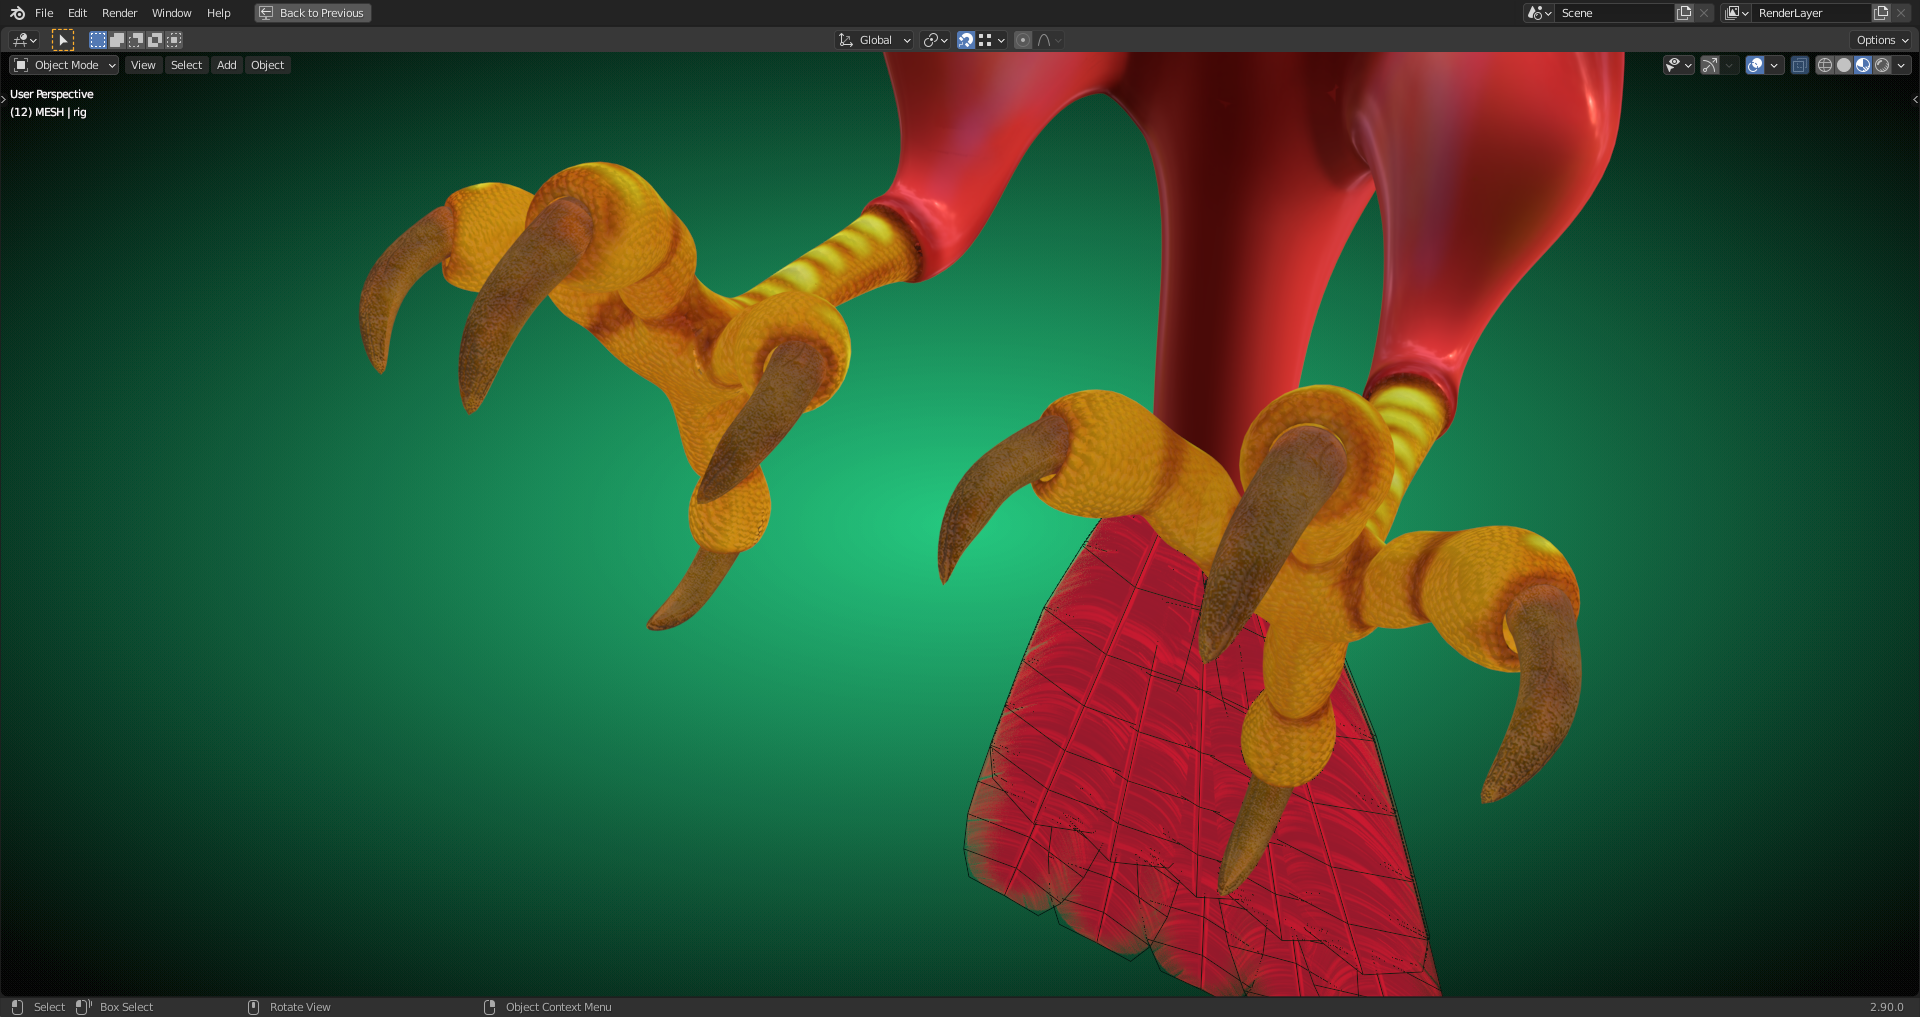Image resolution: width=1920 pixels, height=1017 pixels.
Task: Open the Global transform orientation dropdown
Action: pyautogui.click(x=875, y=40)
